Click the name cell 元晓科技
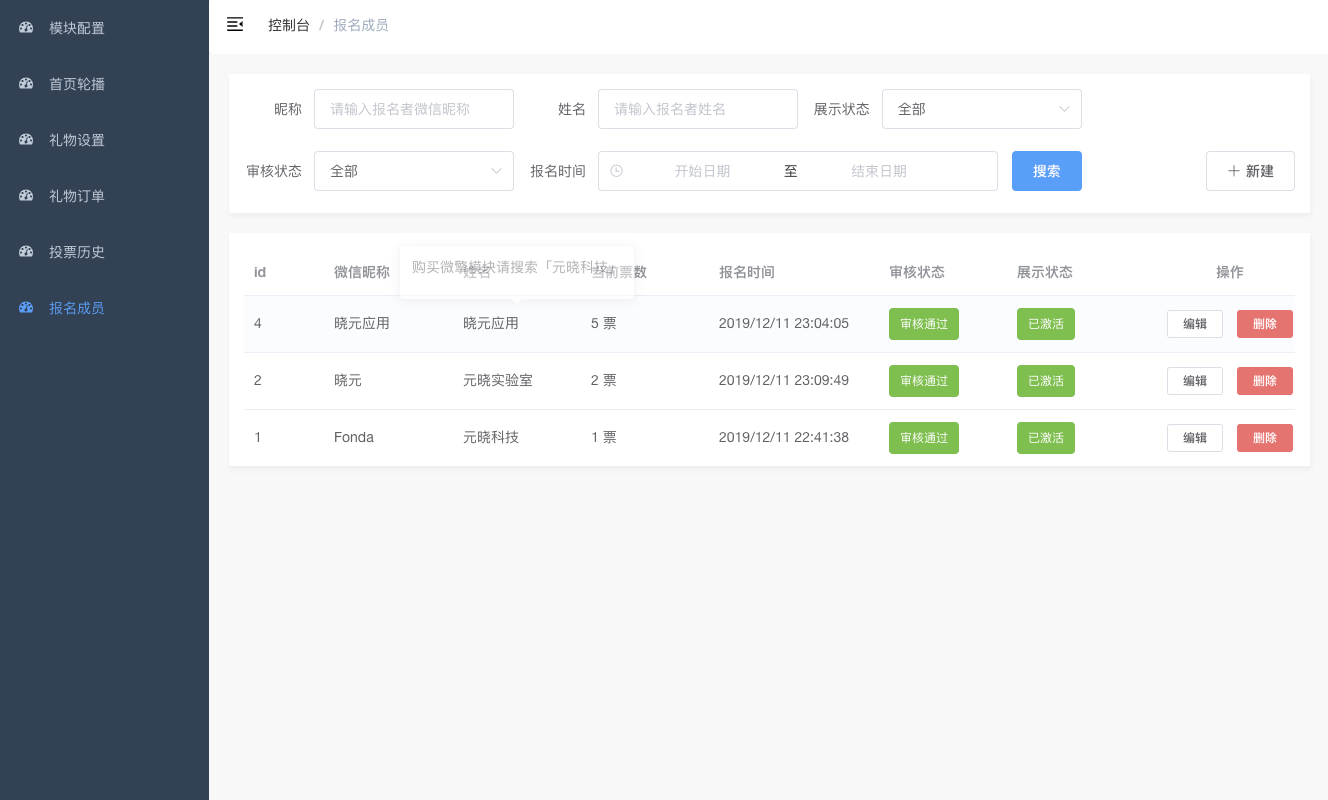 491,437
